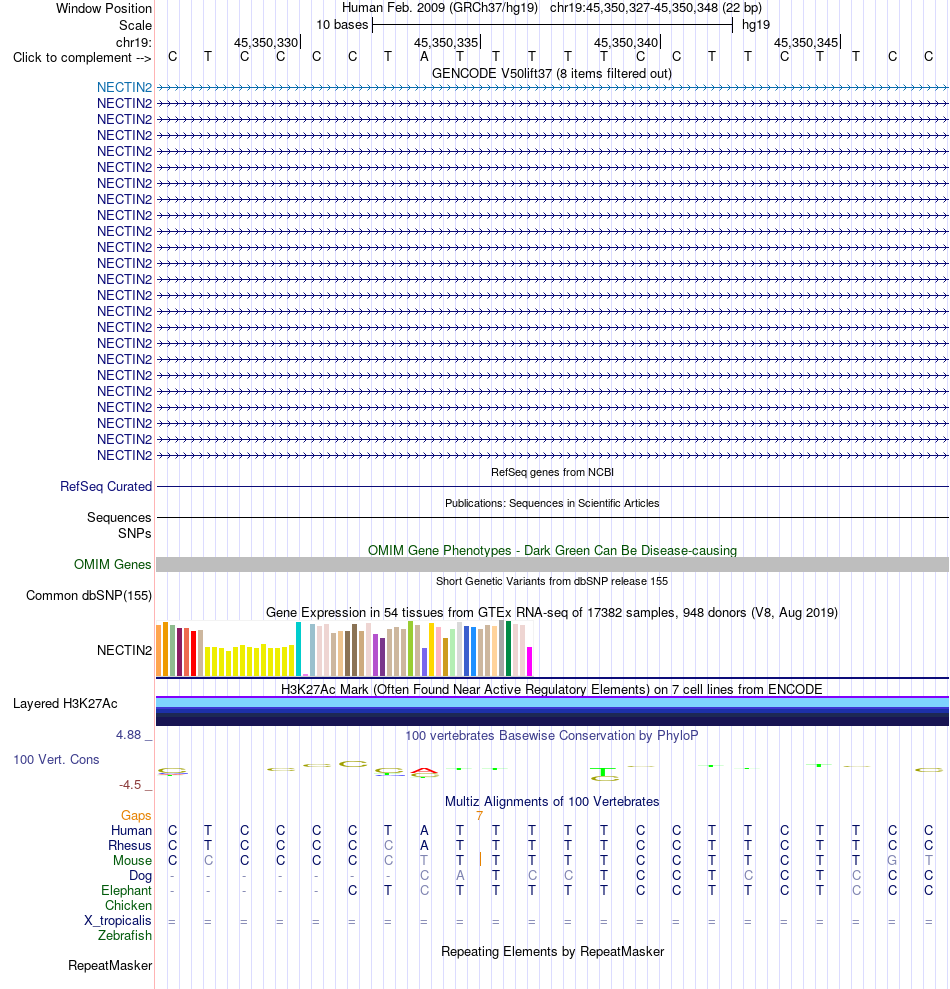This screenshot has width=950, height=989.
Task: Click the 45,350,345 position marker
Action: coord(806,42)
